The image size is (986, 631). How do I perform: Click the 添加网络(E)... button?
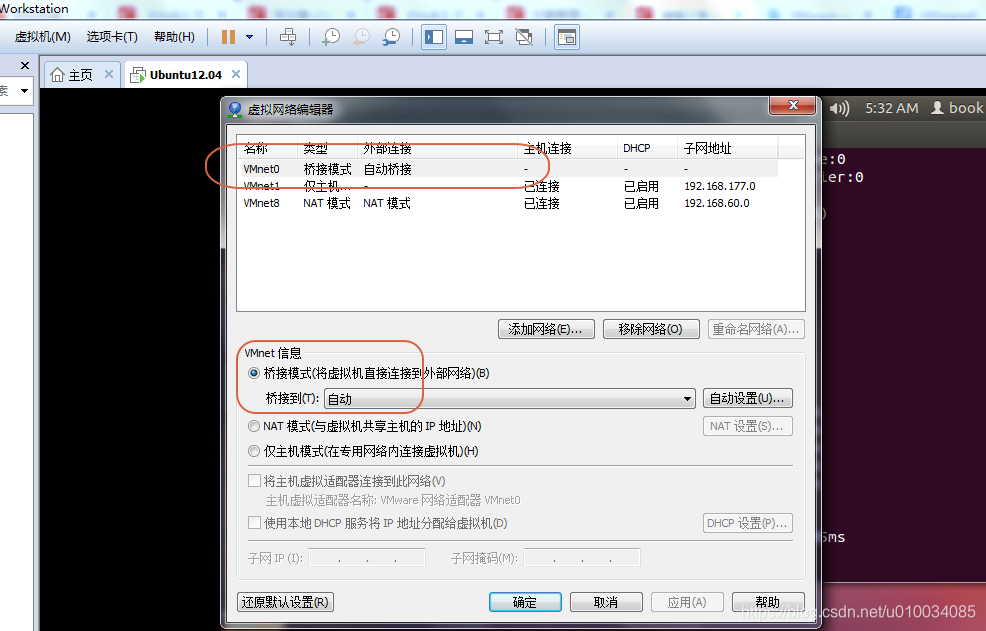[x=546, y=329]
